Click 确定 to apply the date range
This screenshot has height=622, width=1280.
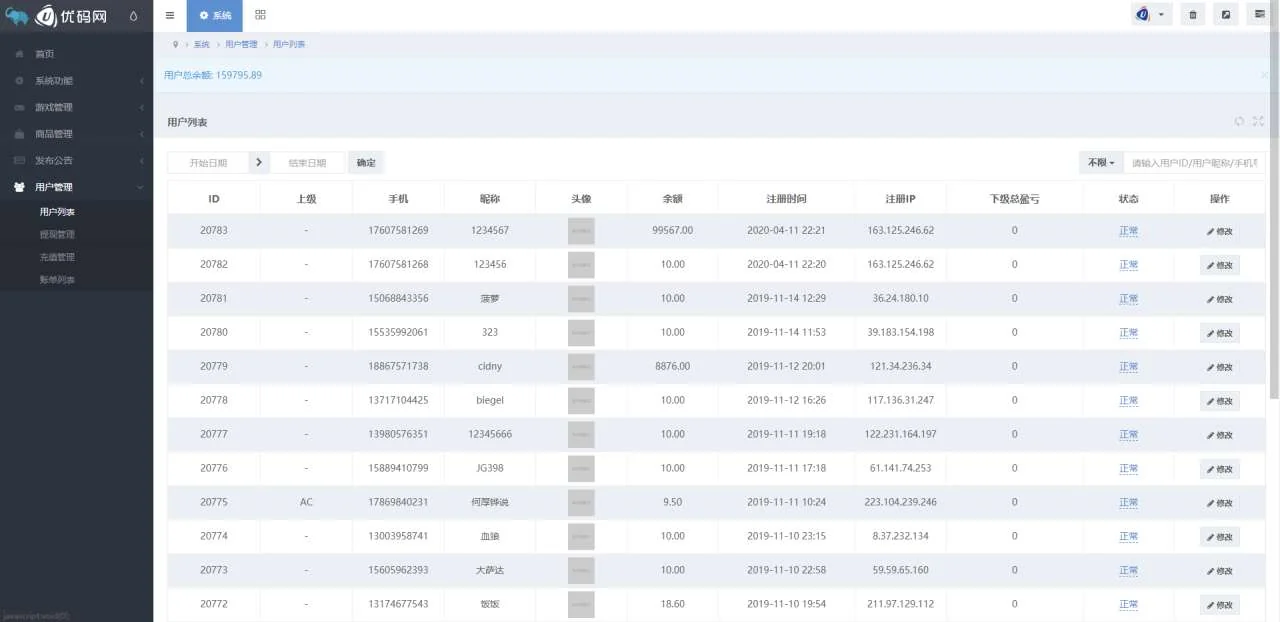click(366, 162)
